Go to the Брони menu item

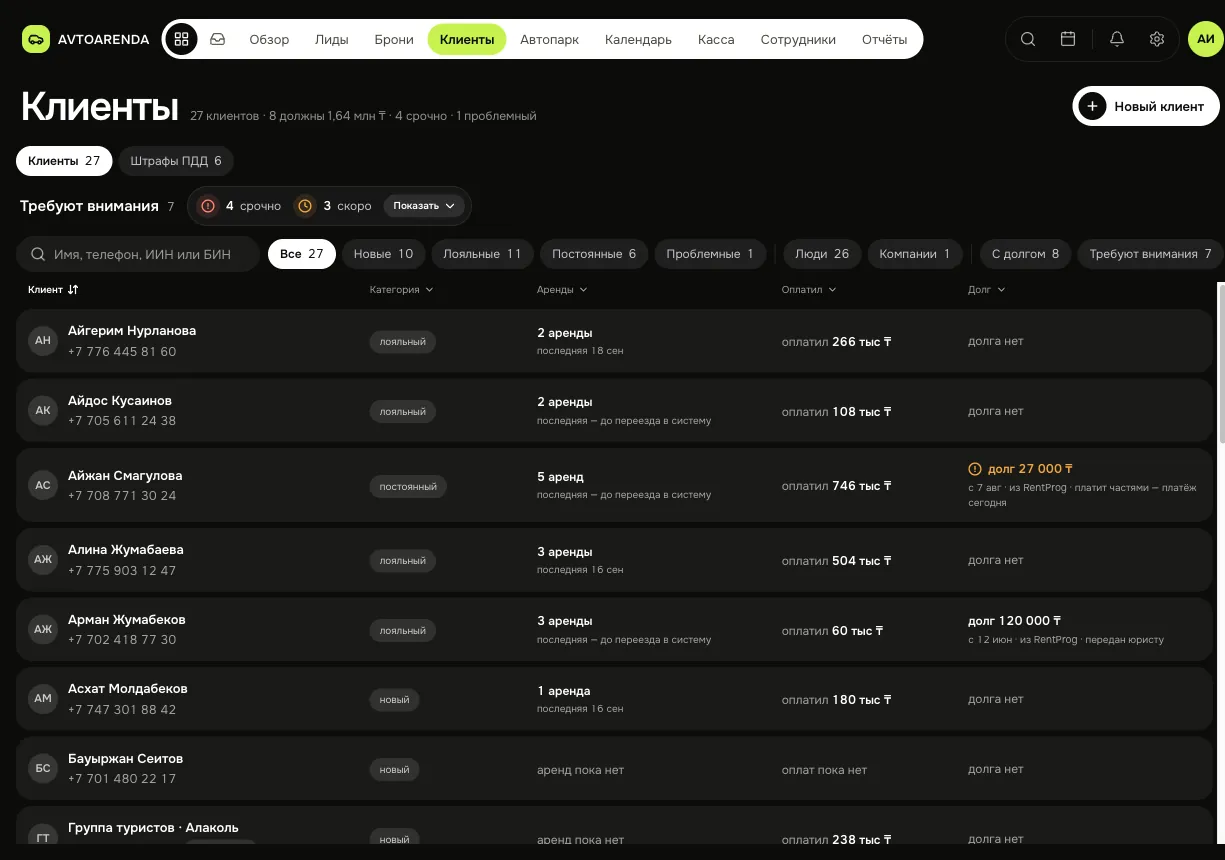tap(394, 39)
